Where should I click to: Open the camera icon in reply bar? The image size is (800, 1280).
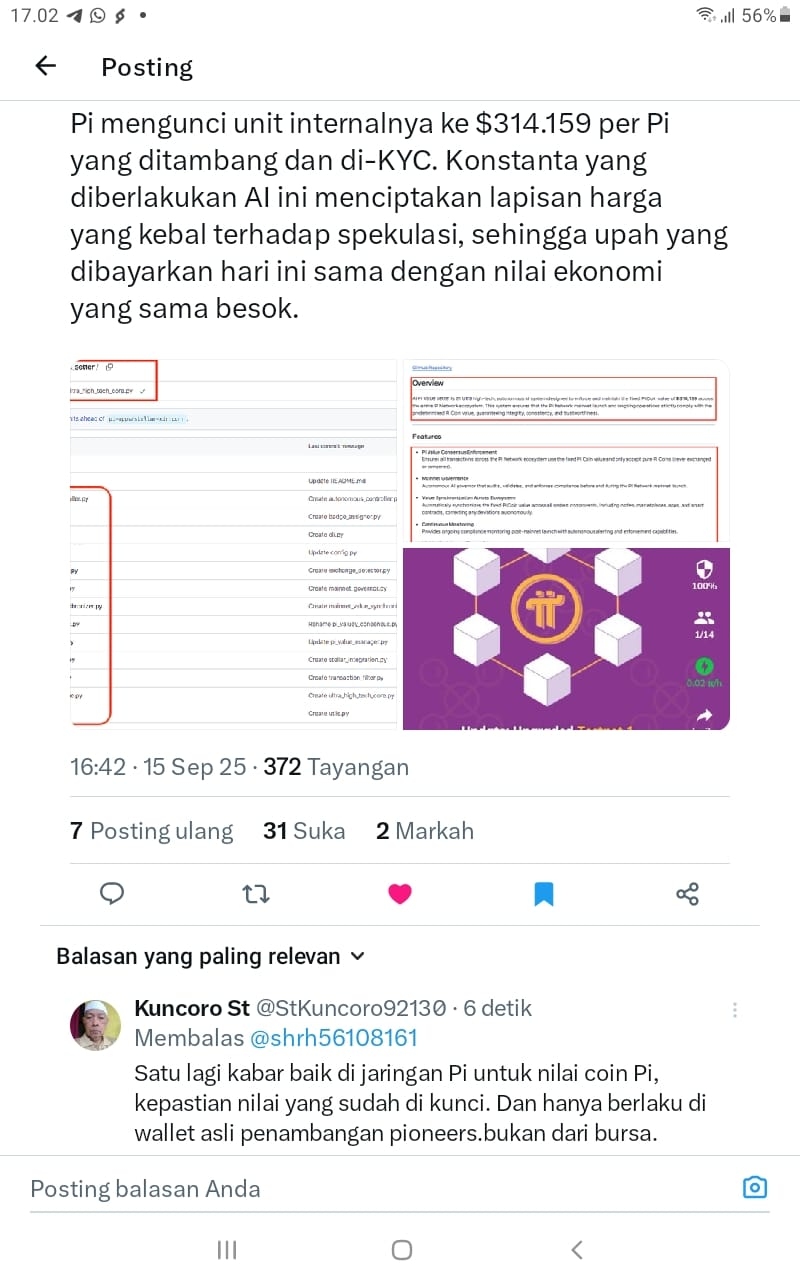click(755, 1187)
